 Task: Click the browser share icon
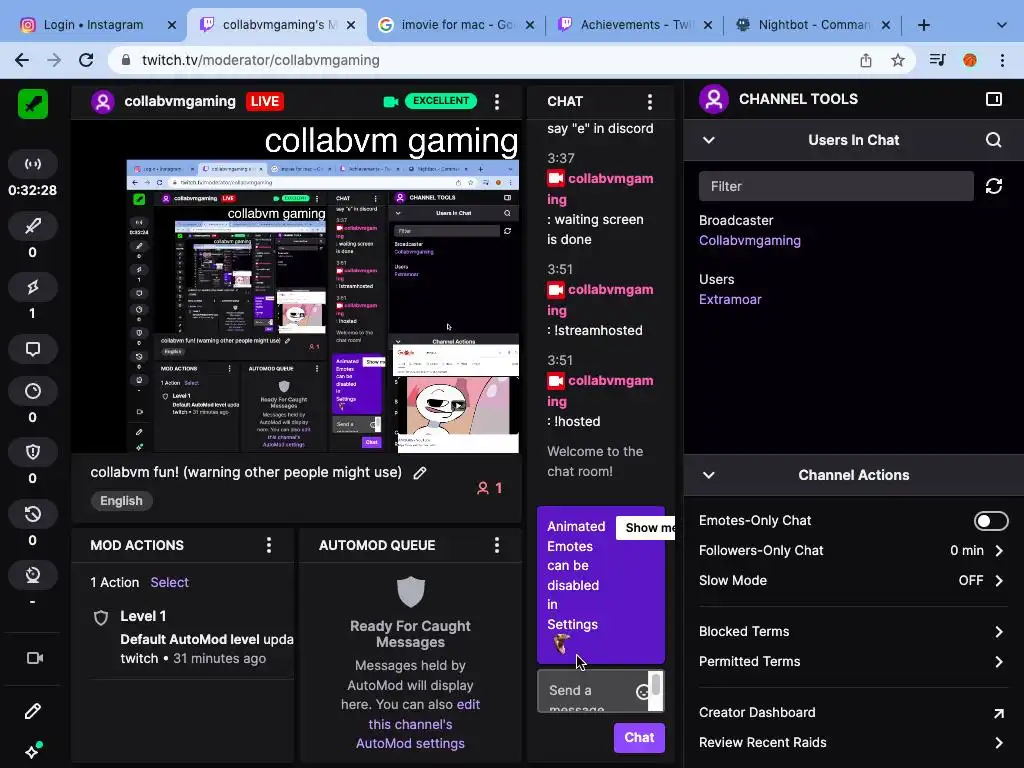coord(866,60)
